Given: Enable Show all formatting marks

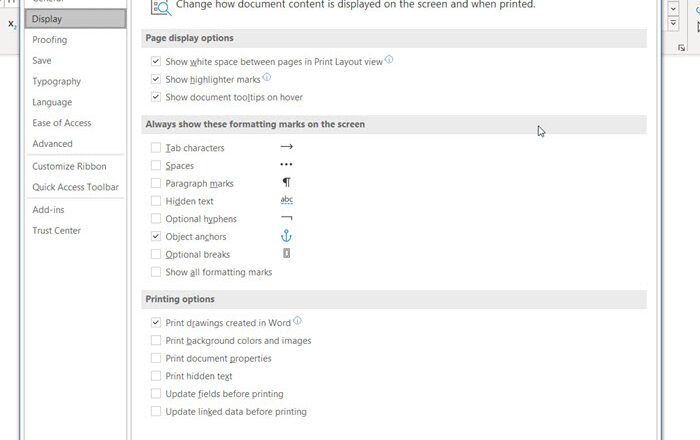Looking at the screenshot, I should point(156,272).
